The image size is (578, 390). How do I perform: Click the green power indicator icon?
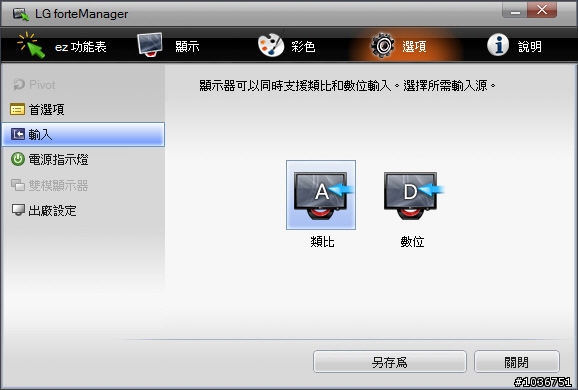pyautogui.click(x=18, y=160)
